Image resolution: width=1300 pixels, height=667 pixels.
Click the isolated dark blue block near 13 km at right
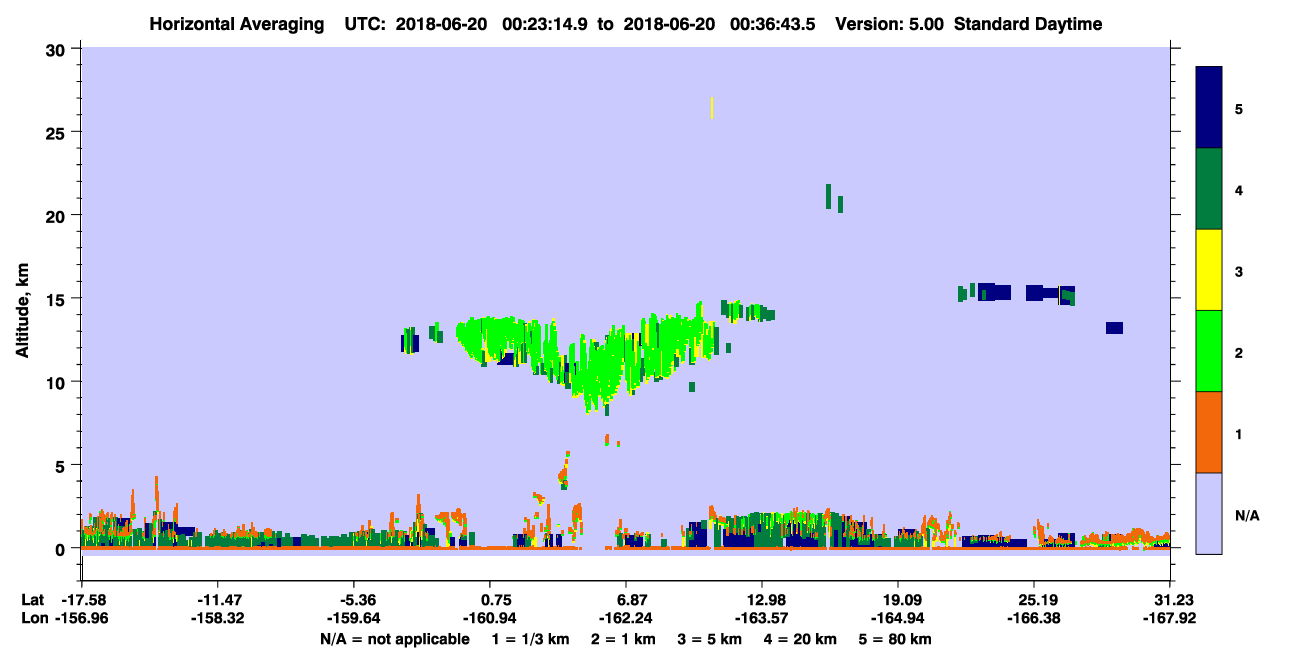(x=1114, y=328)
